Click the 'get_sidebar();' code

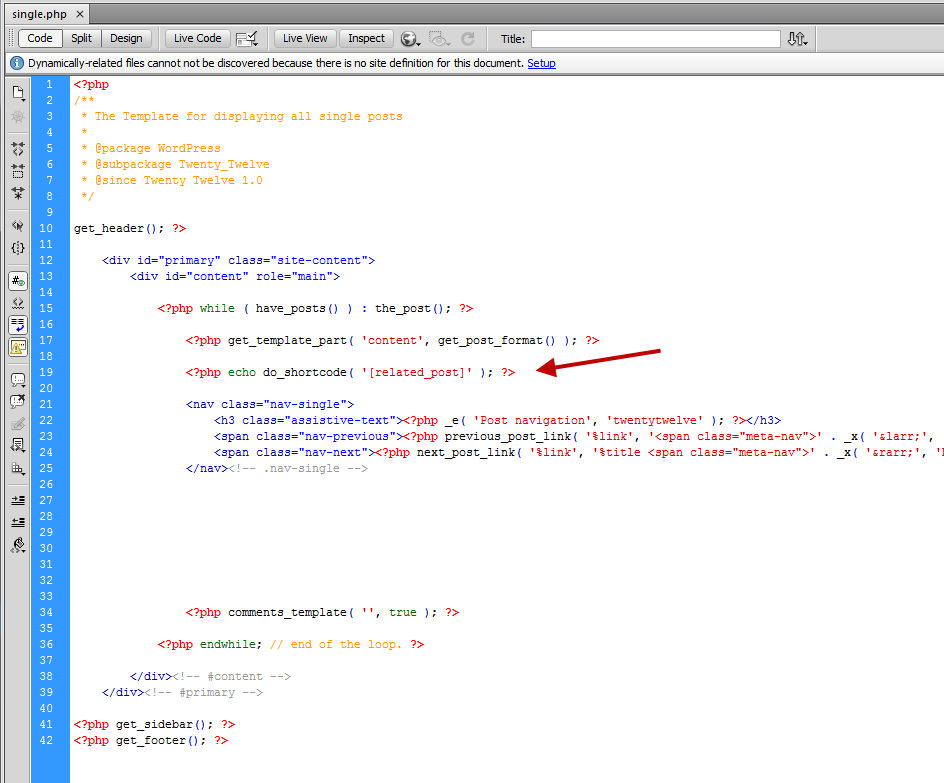164,724
